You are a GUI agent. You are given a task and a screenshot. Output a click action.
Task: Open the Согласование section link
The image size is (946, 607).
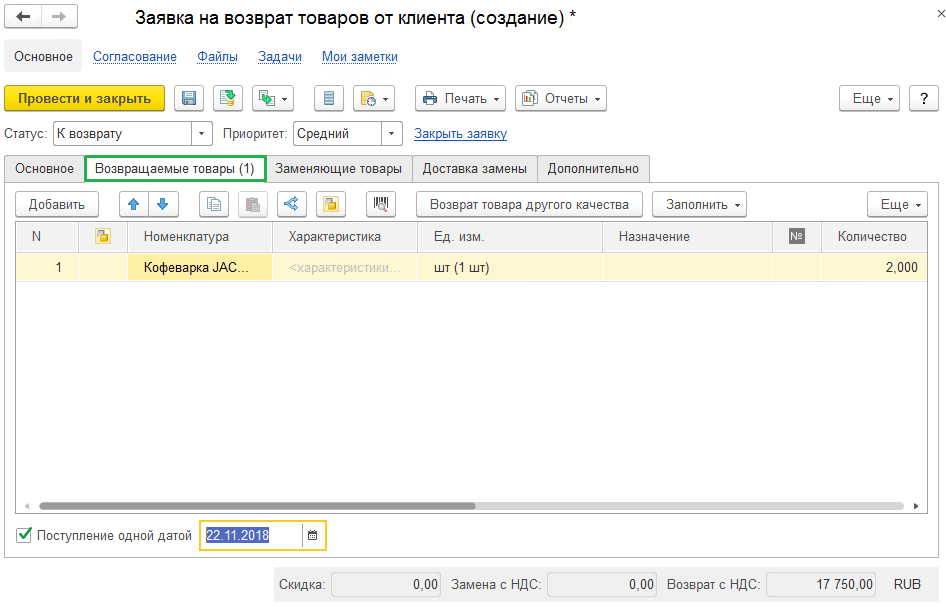coord(135,57)
